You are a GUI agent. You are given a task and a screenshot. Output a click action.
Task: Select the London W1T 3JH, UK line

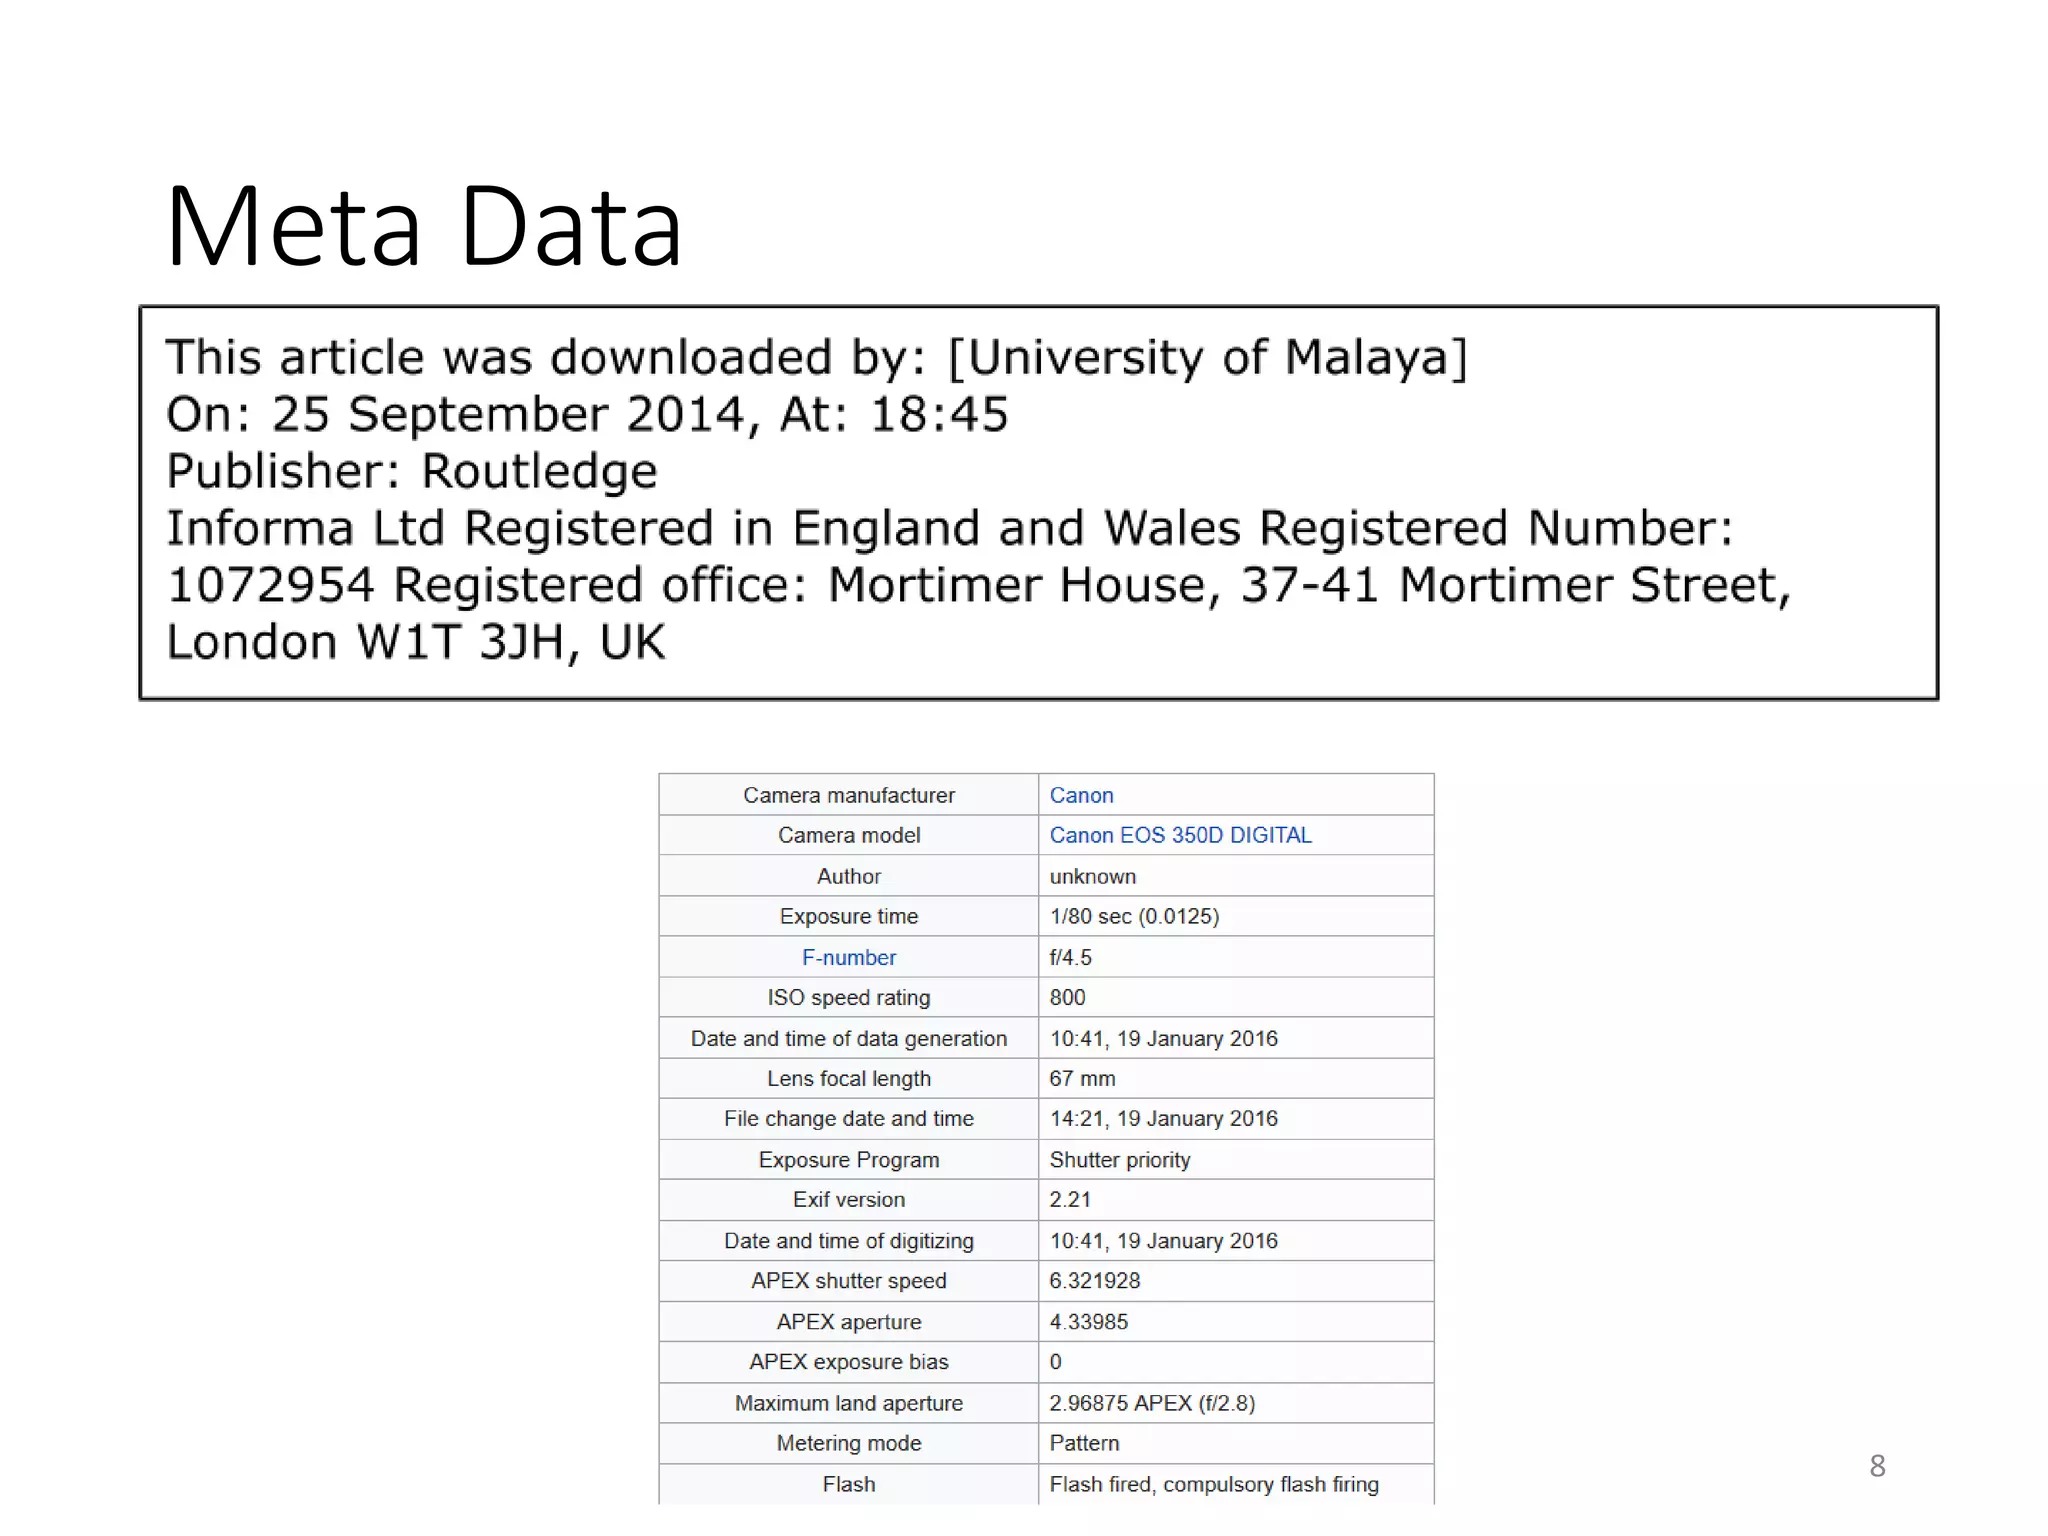(415, 642)
